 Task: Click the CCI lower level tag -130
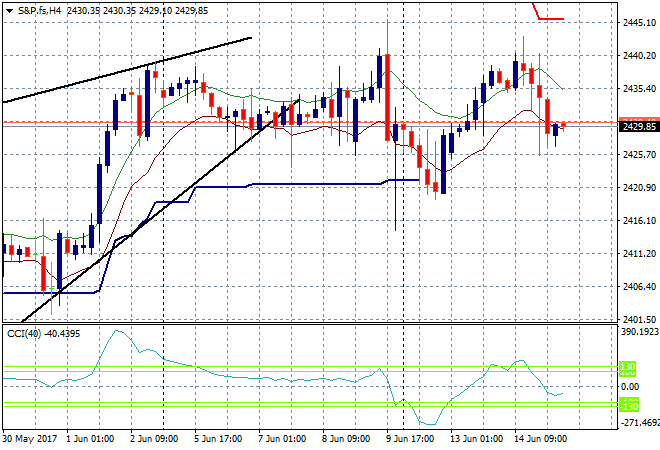[629, 407]
